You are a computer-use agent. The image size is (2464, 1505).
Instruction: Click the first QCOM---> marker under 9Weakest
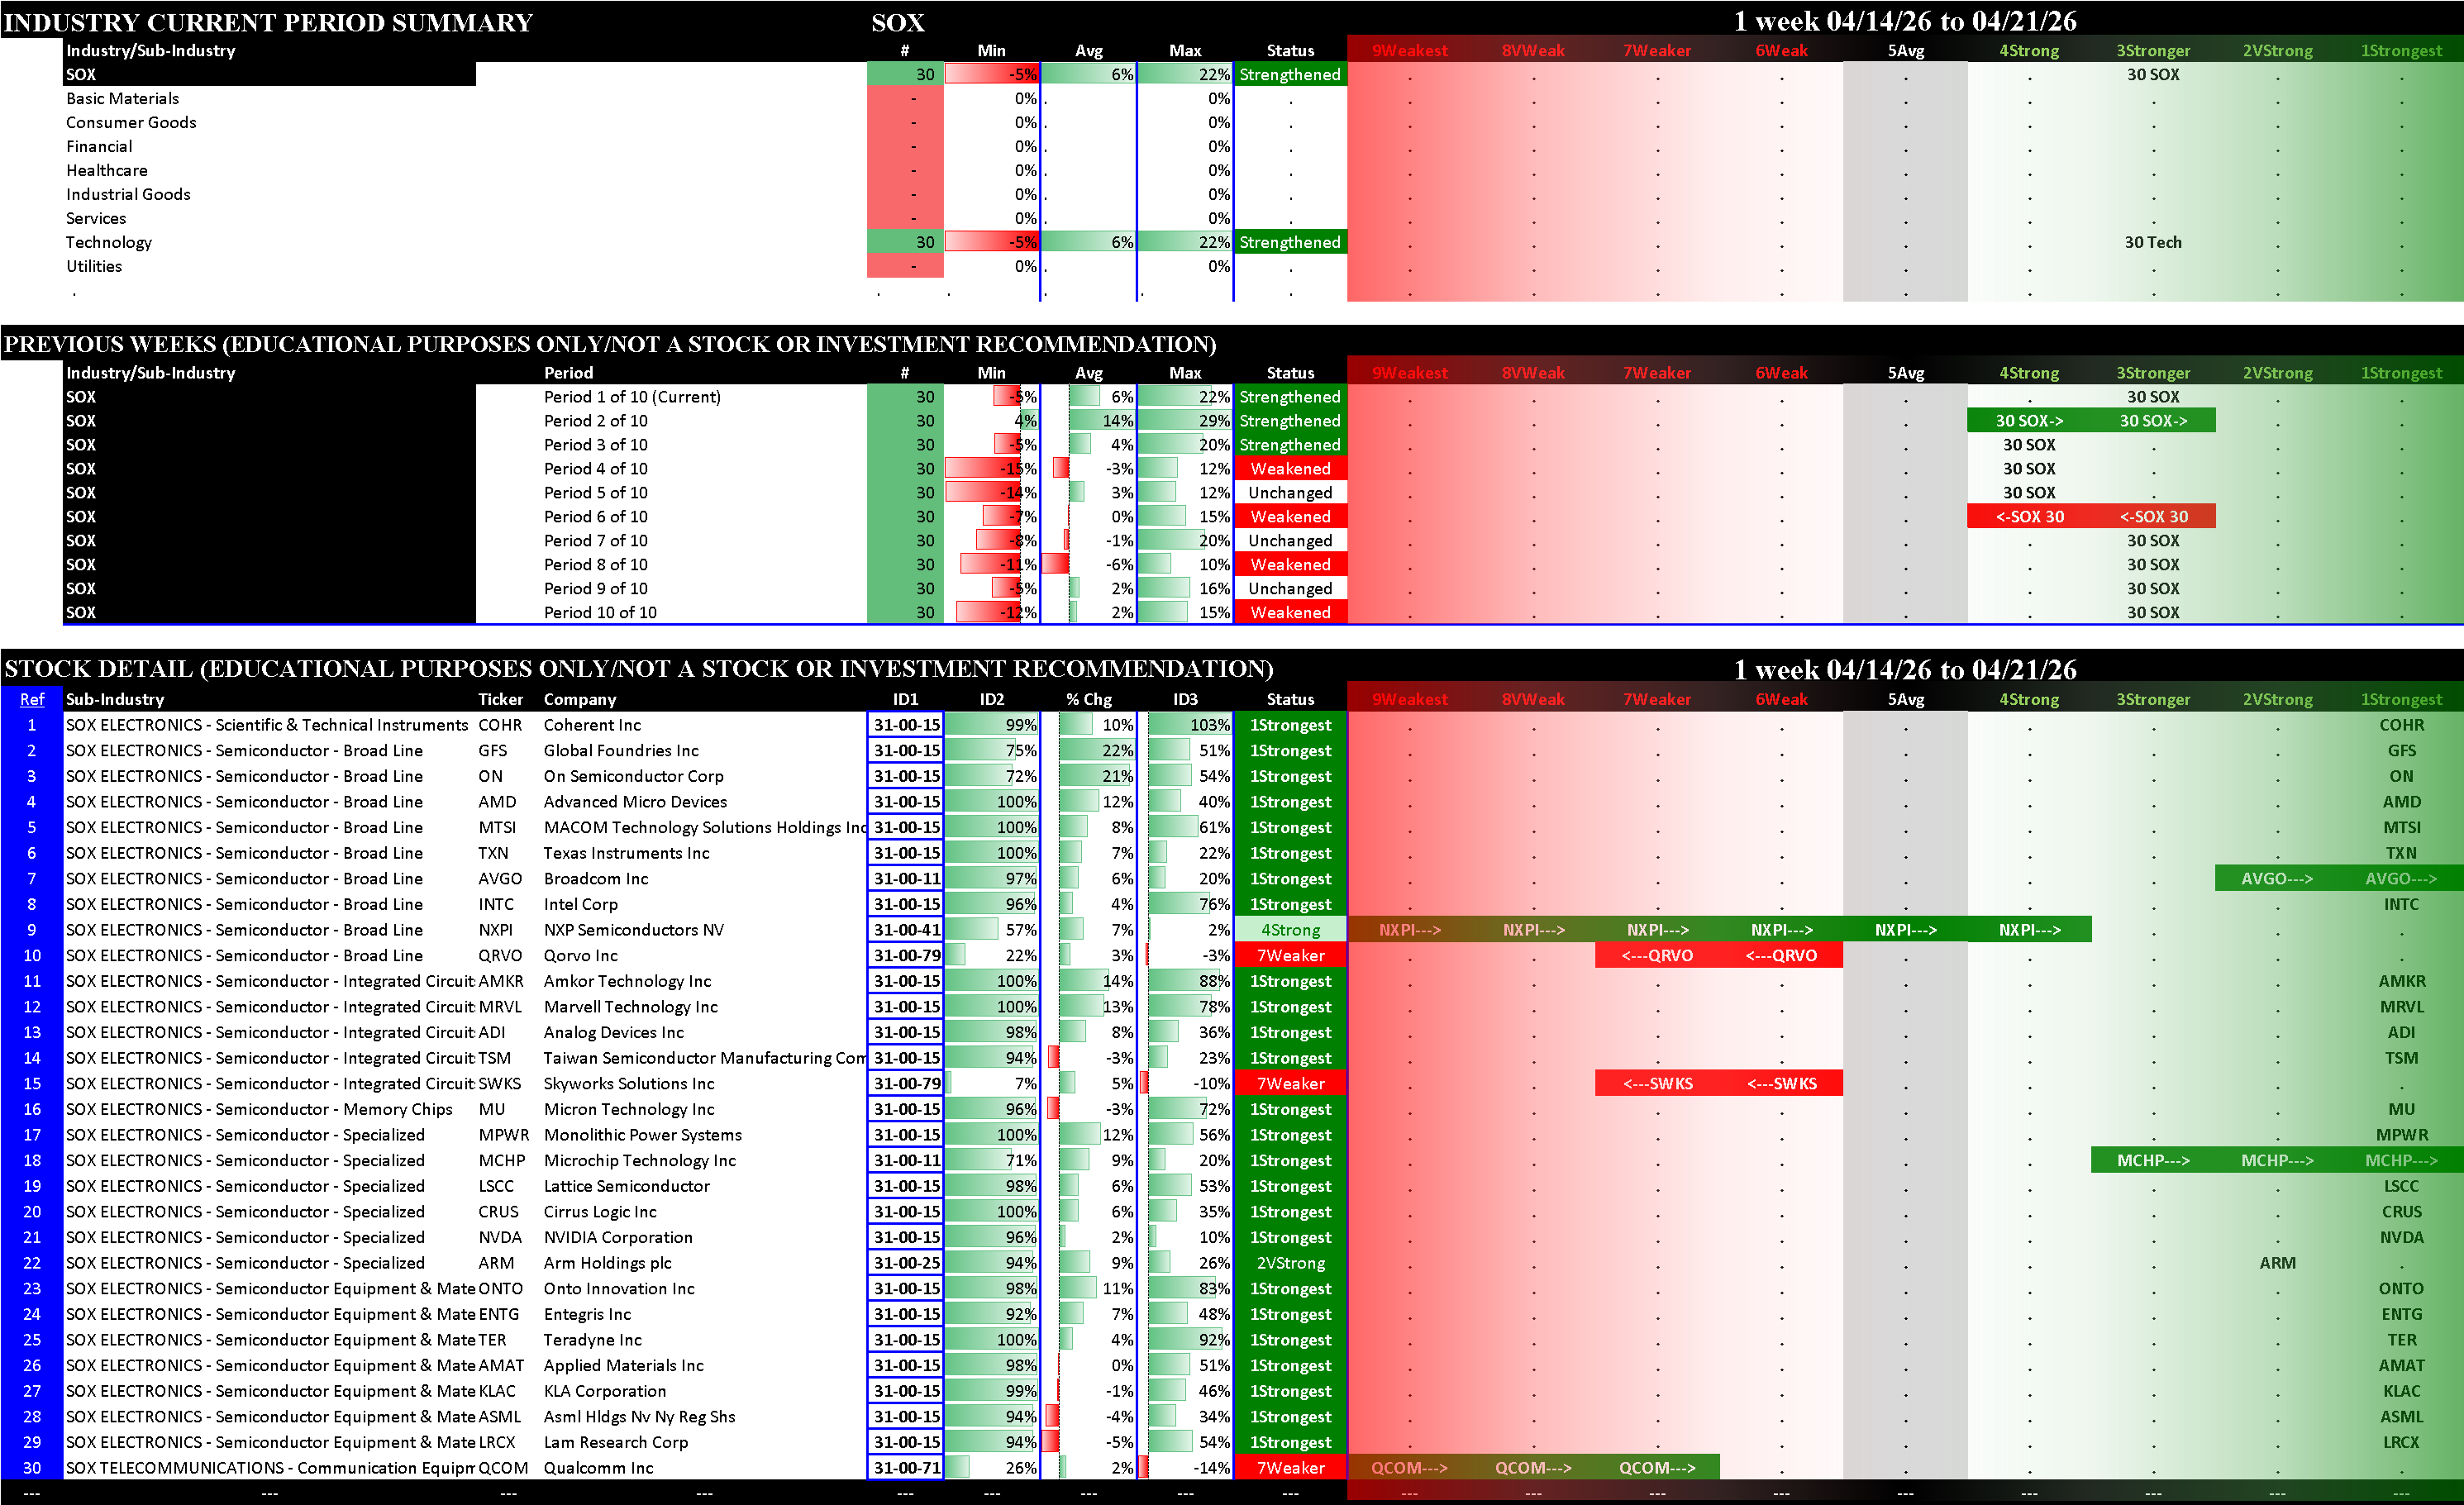[x=1409, y=1468]
